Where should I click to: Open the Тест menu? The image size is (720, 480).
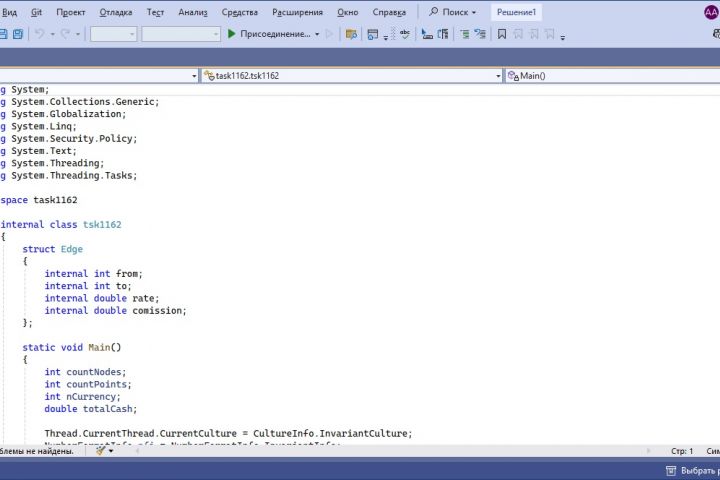(x=155, y=12)
